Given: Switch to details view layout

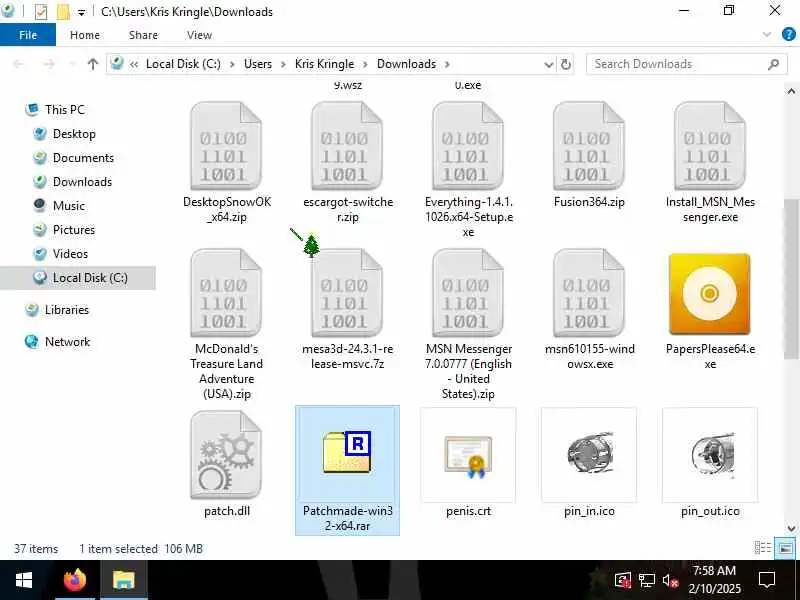Looking at the screenshot, I should point(763,548).
